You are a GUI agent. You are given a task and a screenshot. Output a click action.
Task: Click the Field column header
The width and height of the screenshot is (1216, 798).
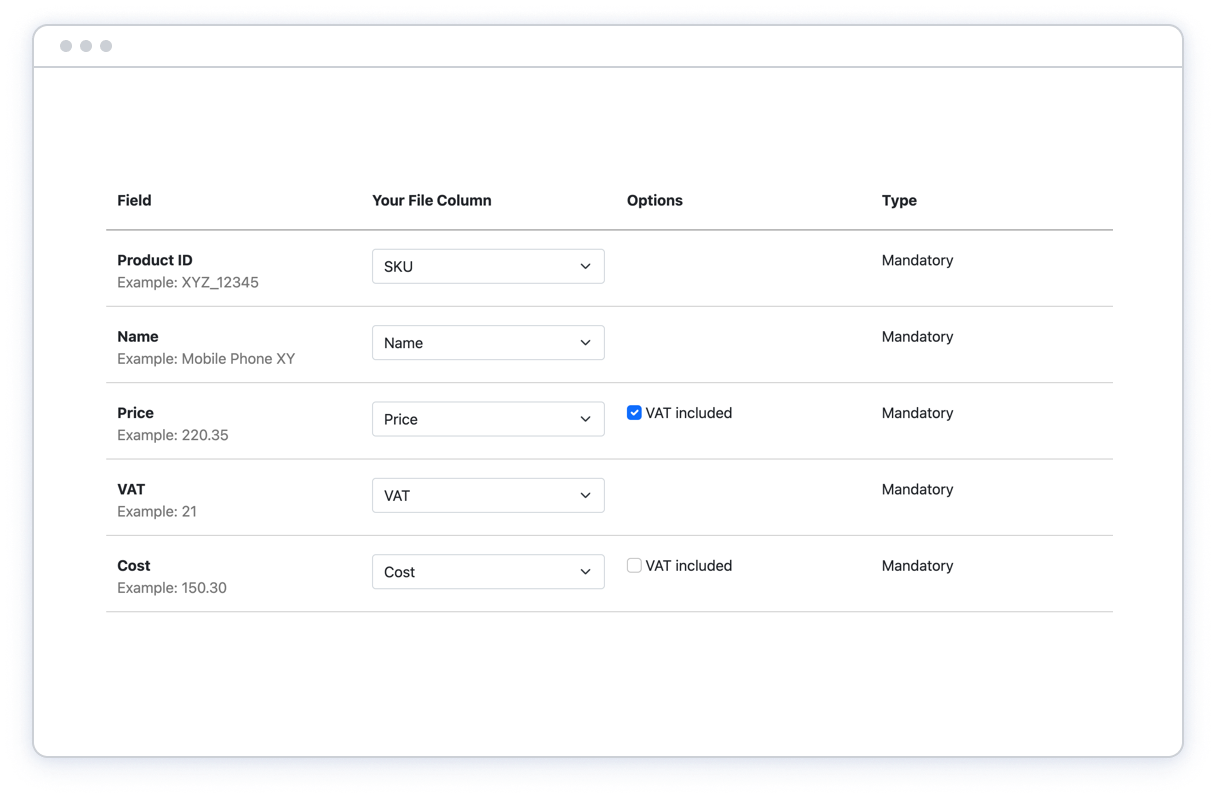point(134,200)
